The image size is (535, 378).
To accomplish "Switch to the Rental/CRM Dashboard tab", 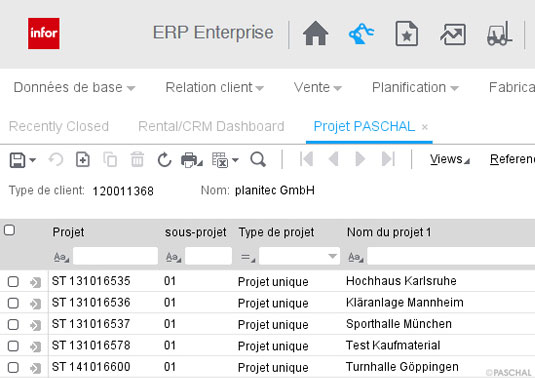I will 211,126.
